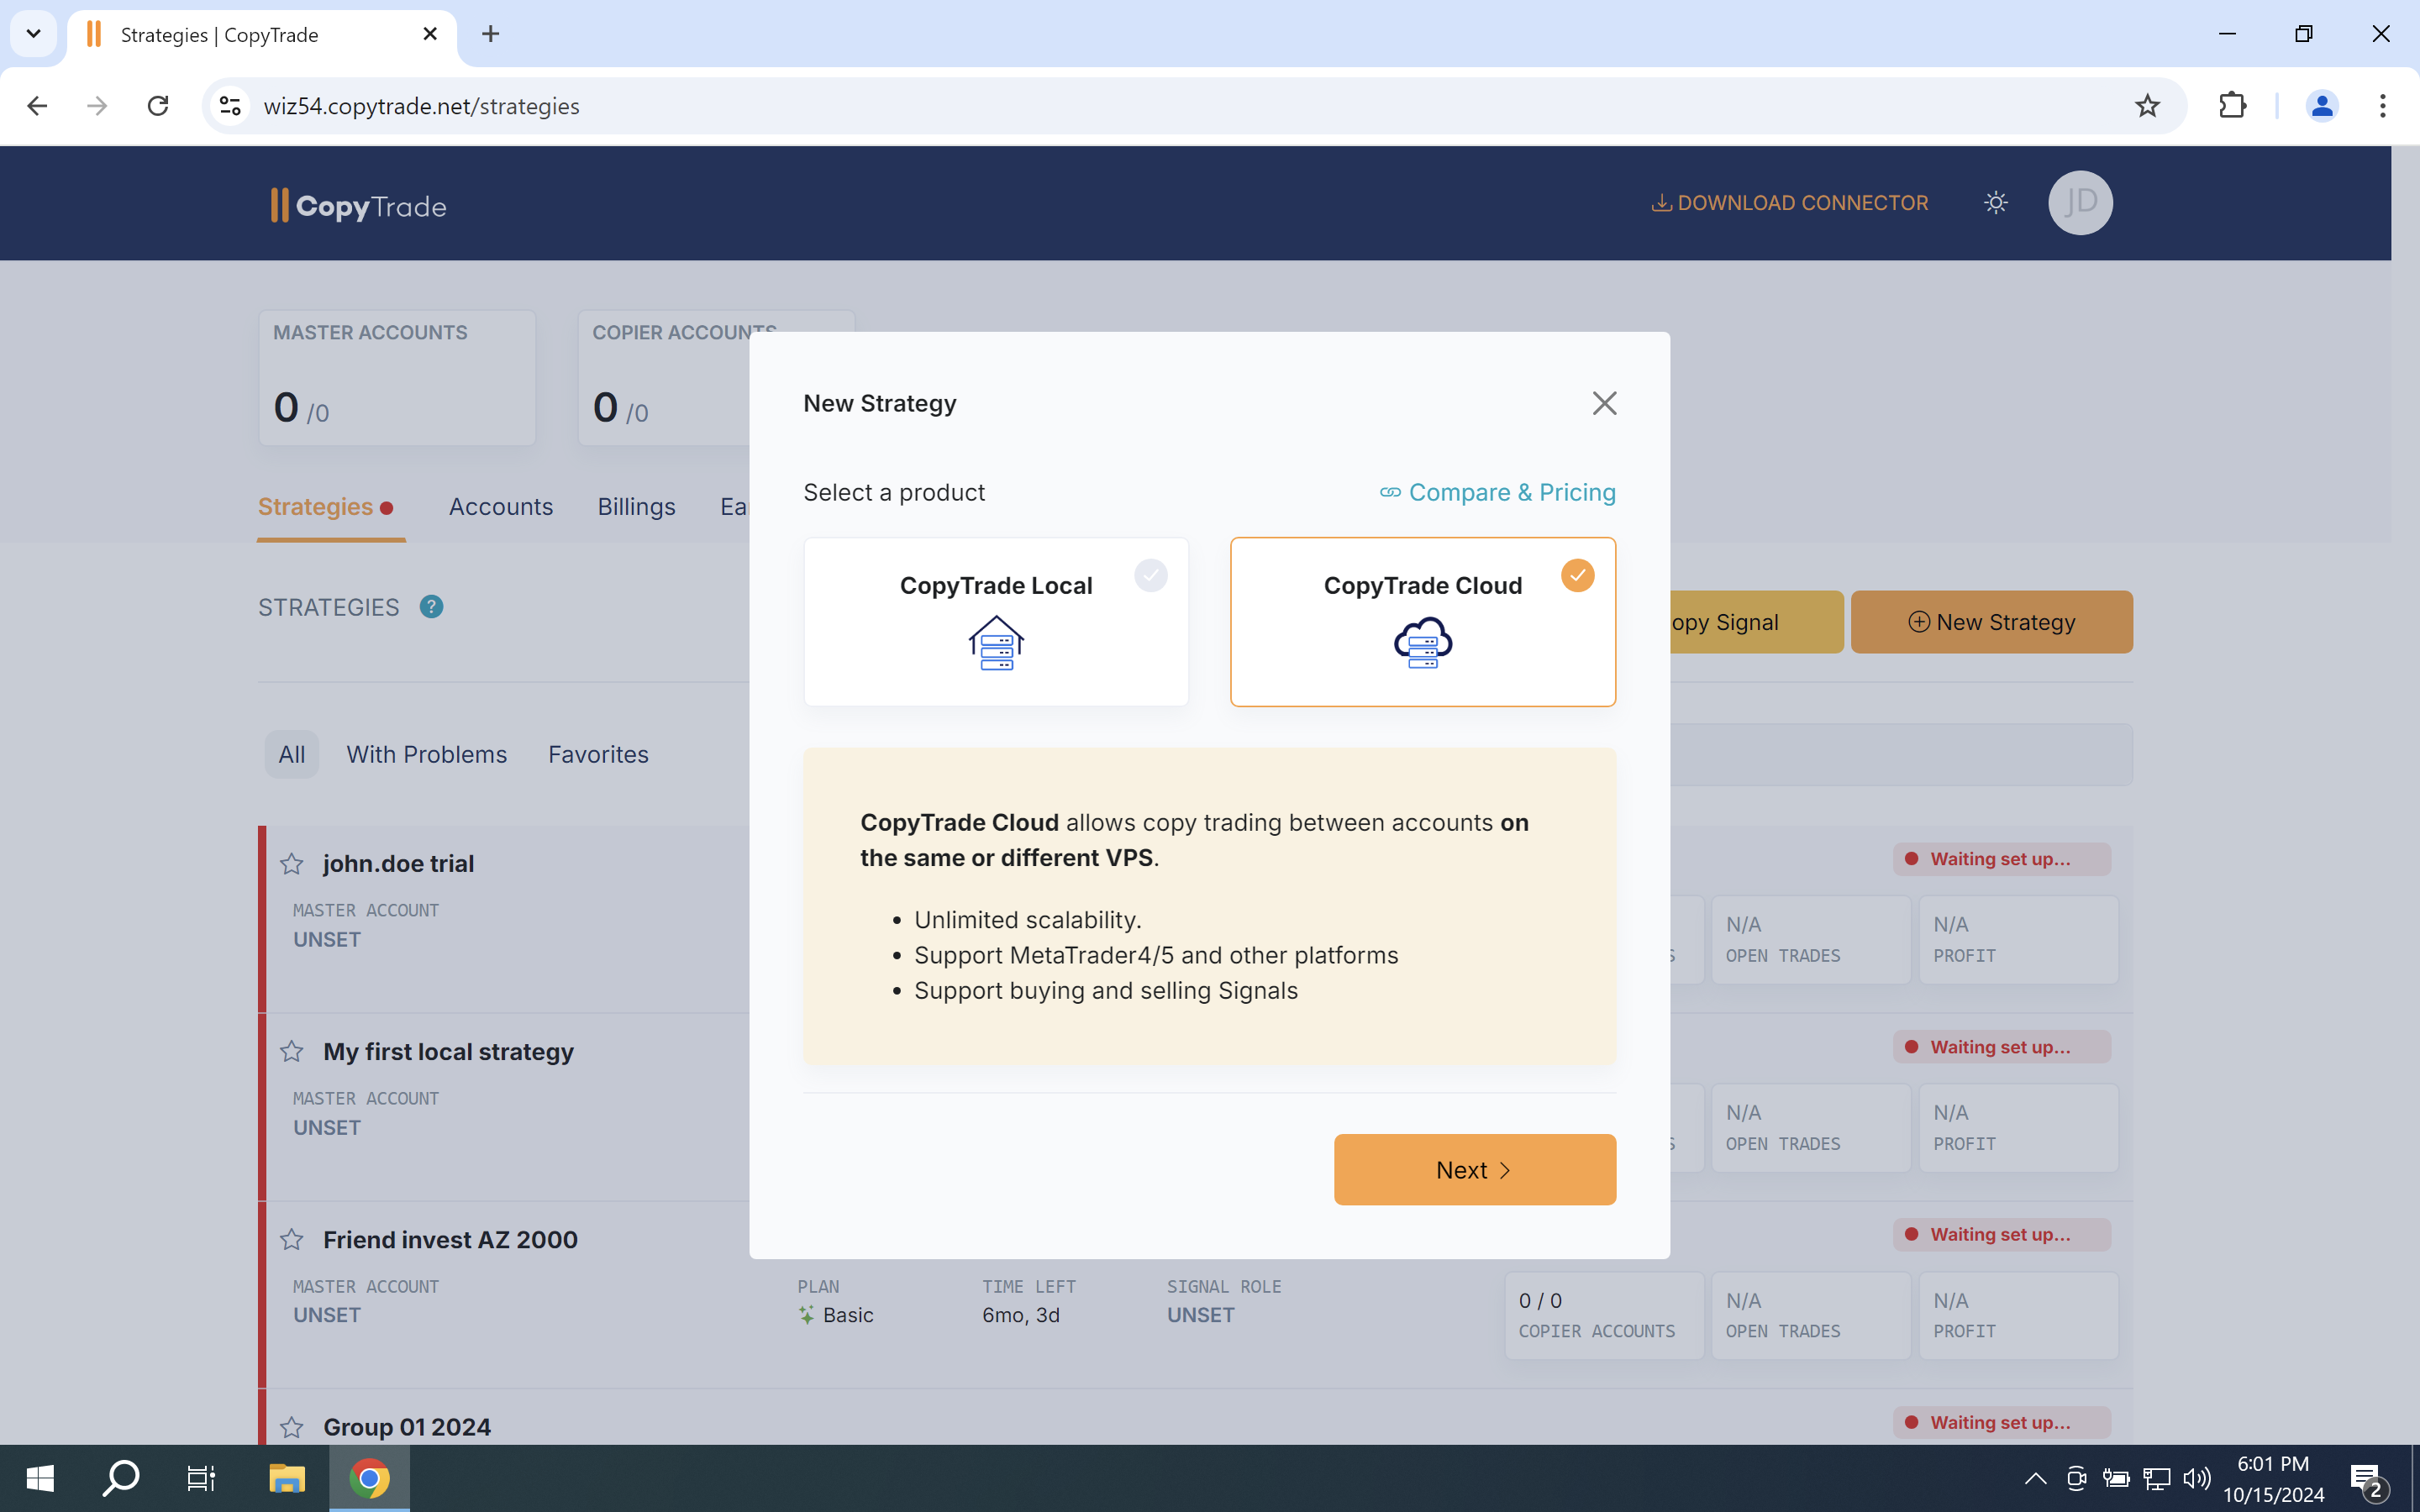Toggle the light/dark theme sun icon

(1995, 203)
